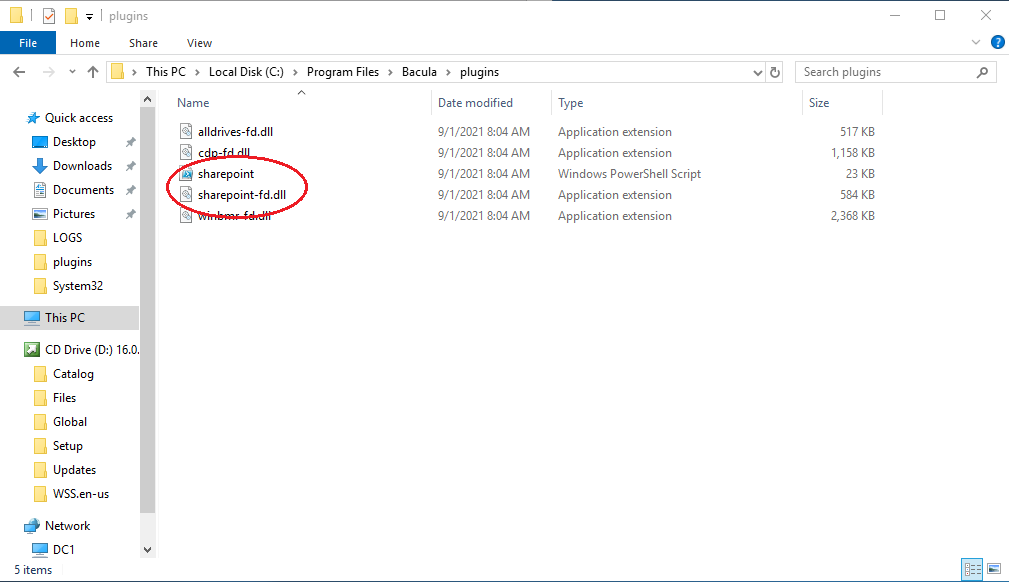Screen dimensions: 1009x582
Task: Select This PC in navigation pane
Action: point(64,317)
